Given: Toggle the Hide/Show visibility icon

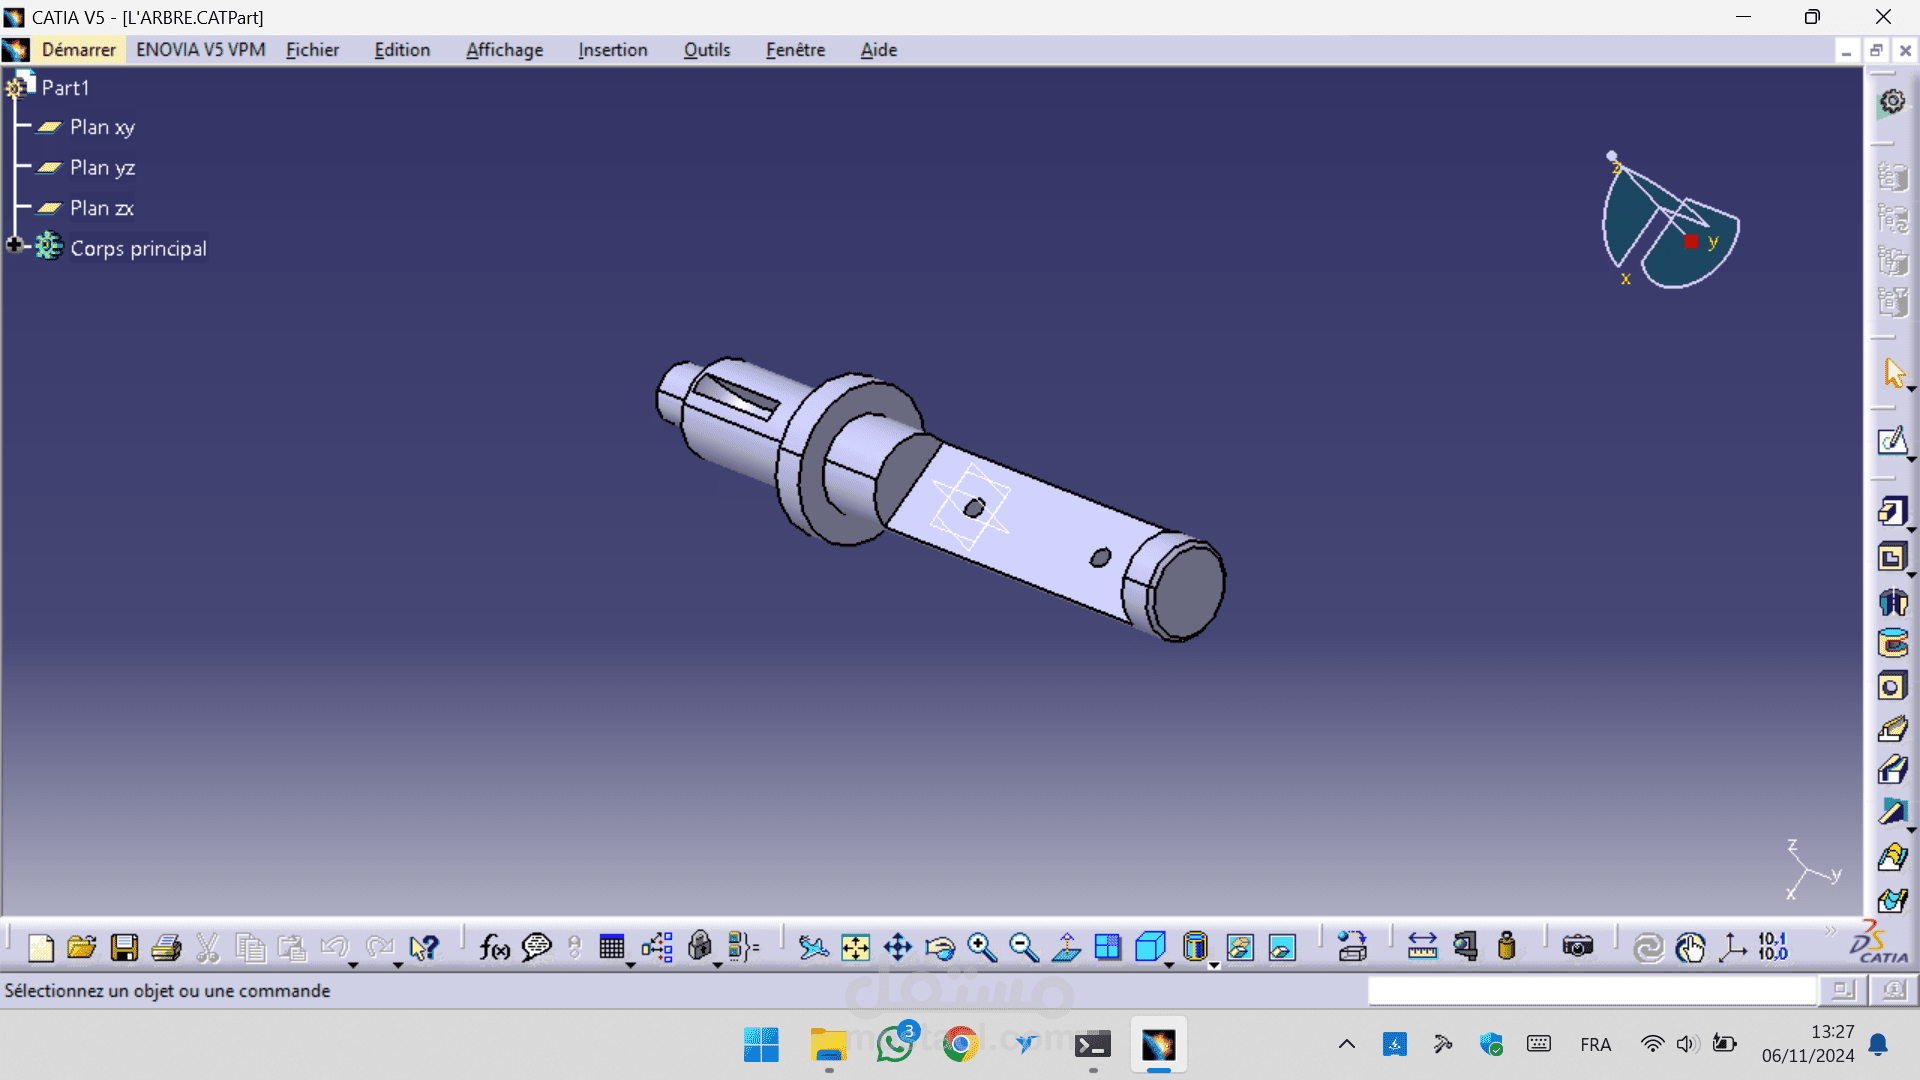Looking at the screenshot, I should click(x=1240, y=947).
